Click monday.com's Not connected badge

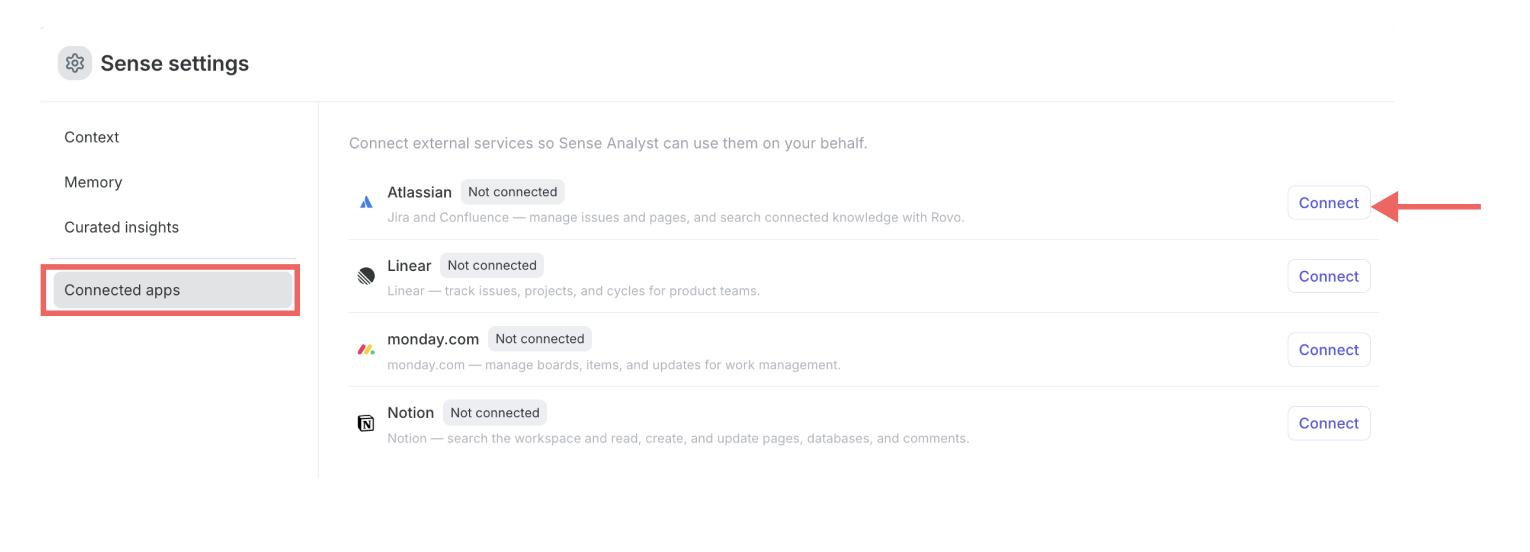540,339
